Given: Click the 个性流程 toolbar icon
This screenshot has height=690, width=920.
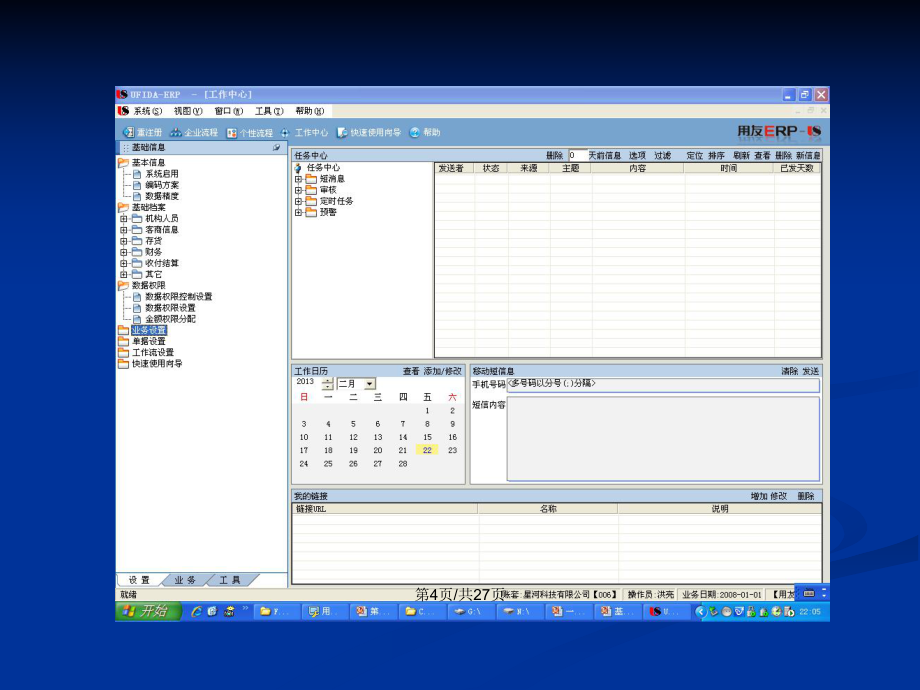Looking at the screenshot, I should click(x=232, y=132).
